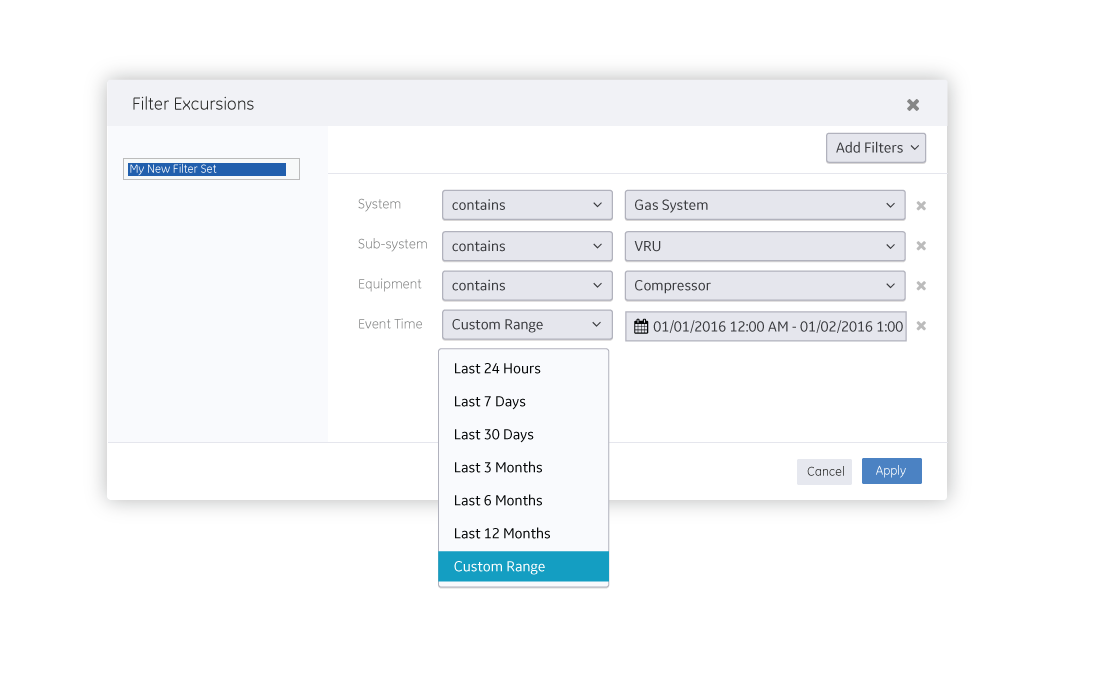
Task: Pick the highlighted Custom Range menu option
Action: 523,567
